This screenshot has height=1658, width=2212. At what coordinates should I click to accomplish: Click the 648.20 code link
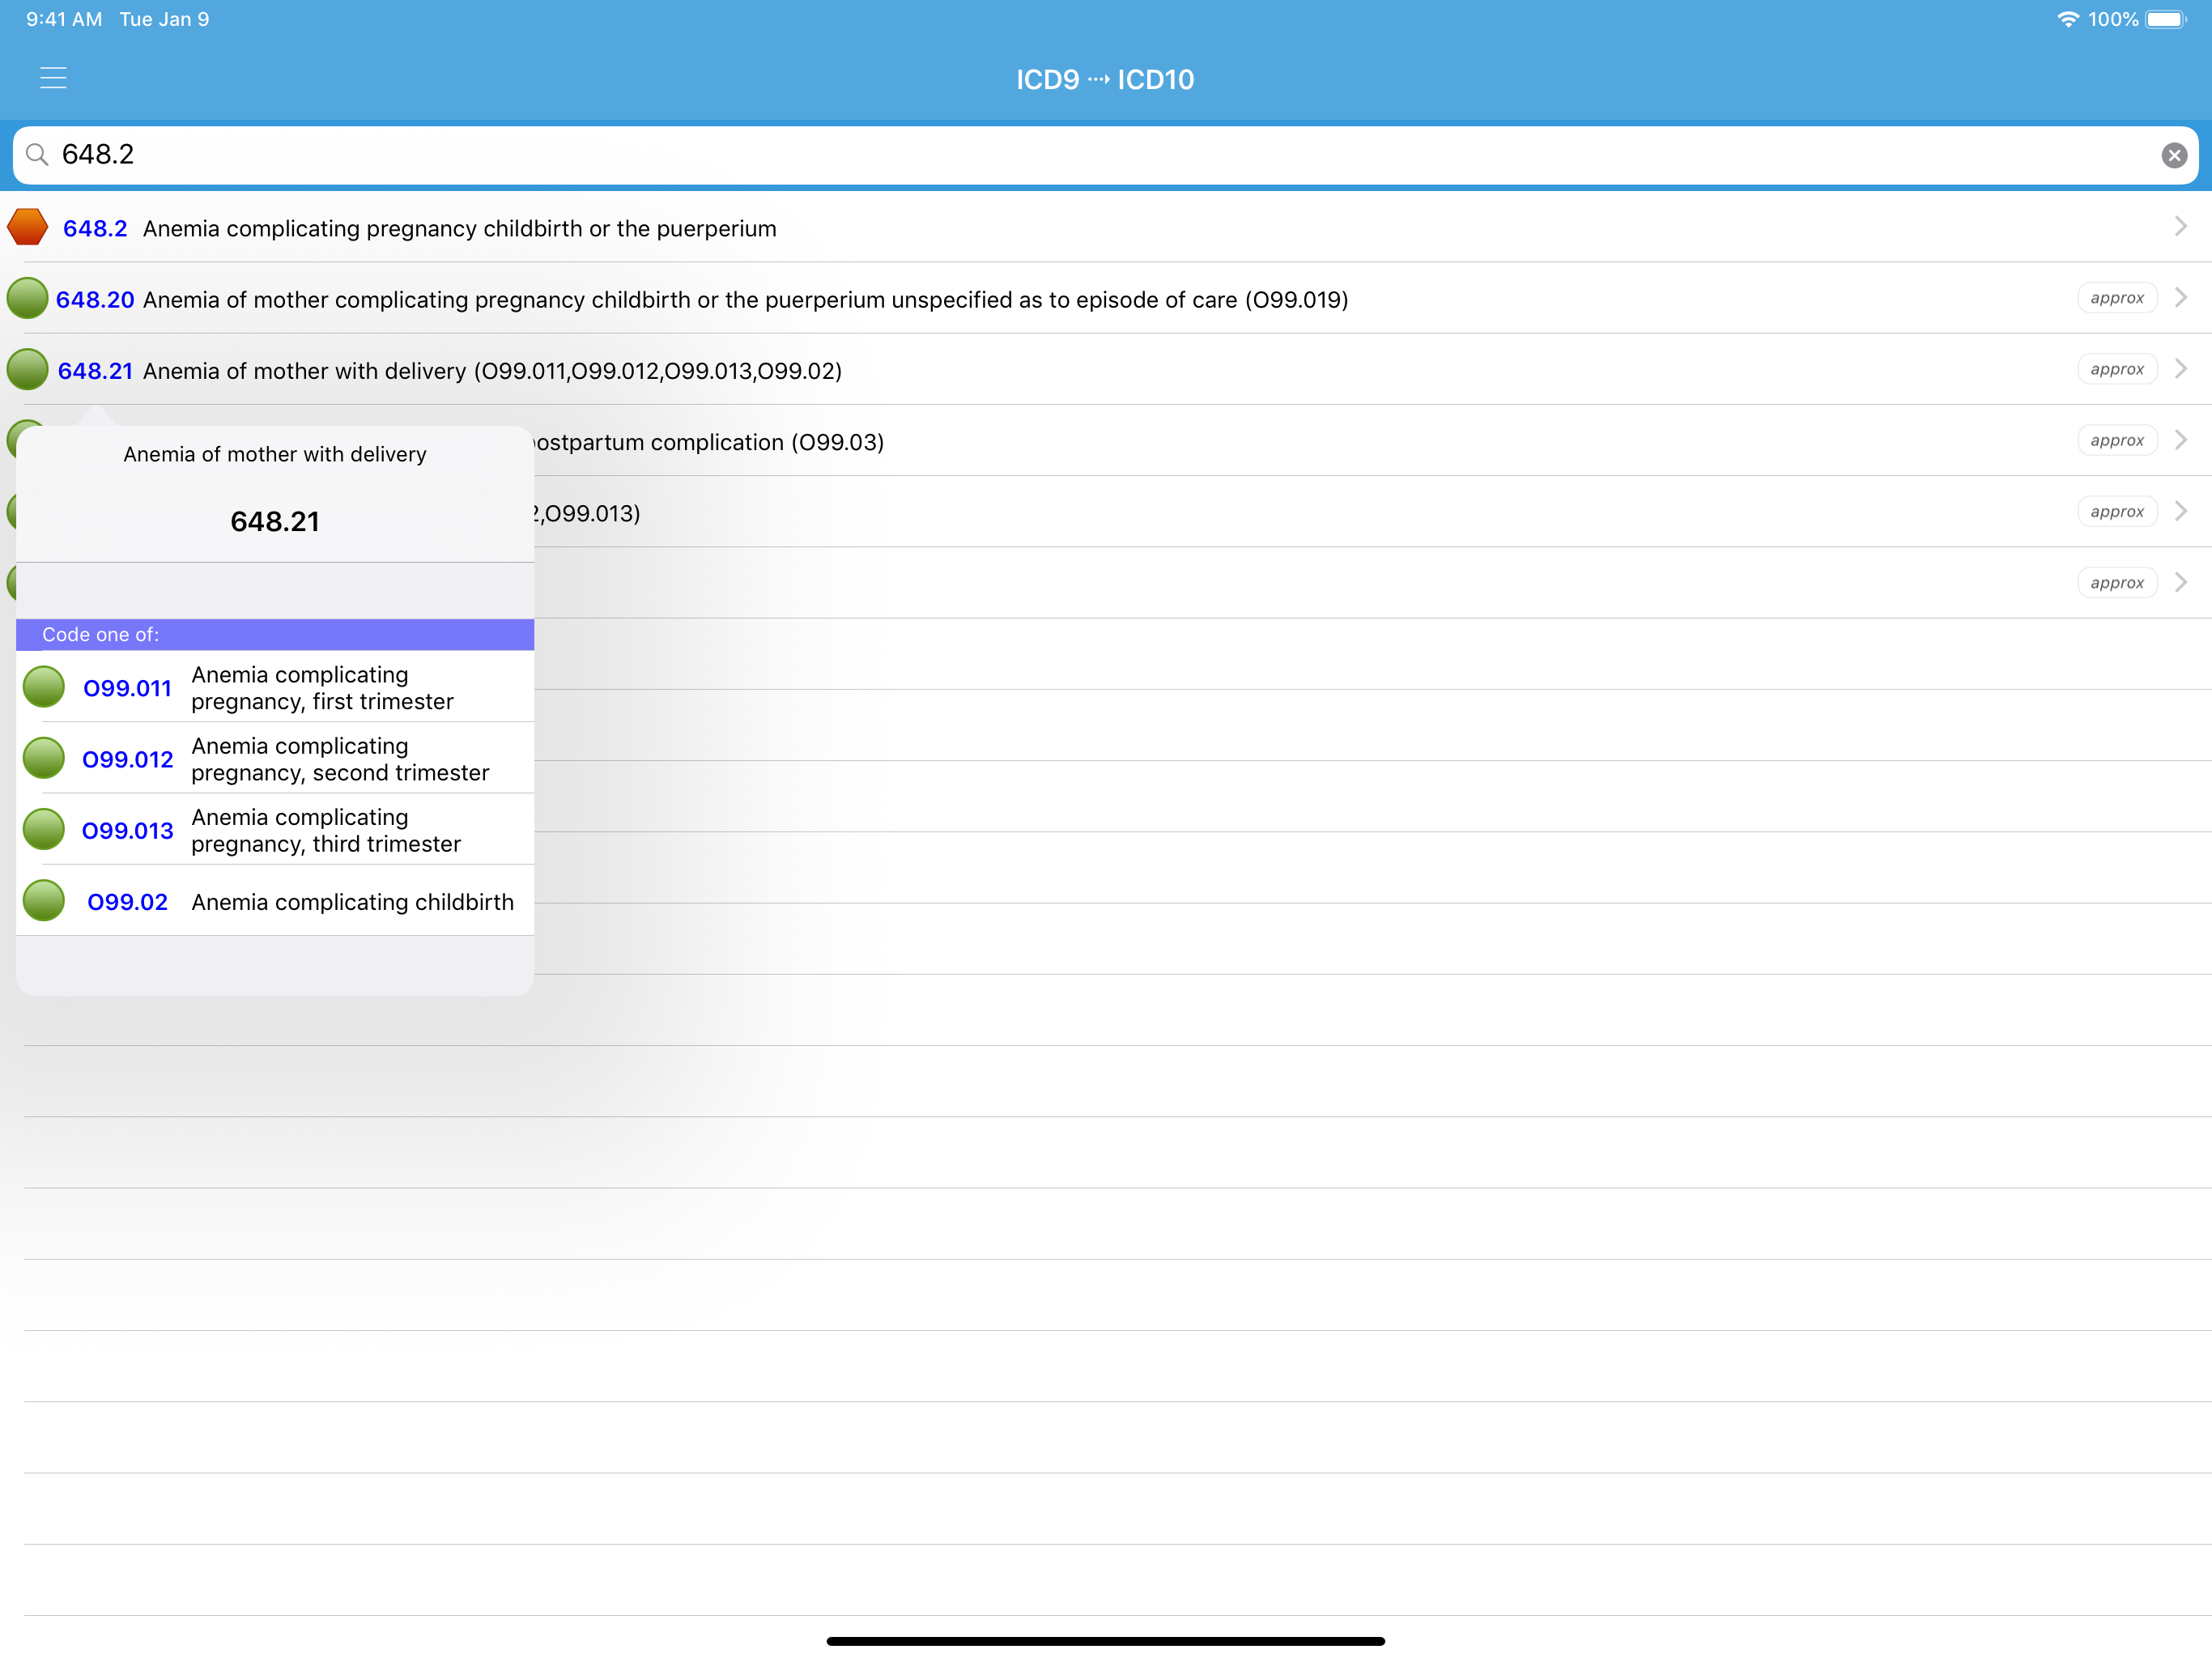[x=95, y=300]
